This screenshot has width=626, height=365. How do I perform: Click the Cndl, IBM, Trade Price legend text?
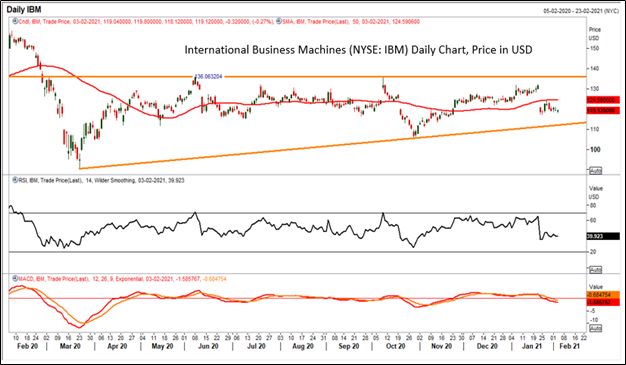[146, 22]
